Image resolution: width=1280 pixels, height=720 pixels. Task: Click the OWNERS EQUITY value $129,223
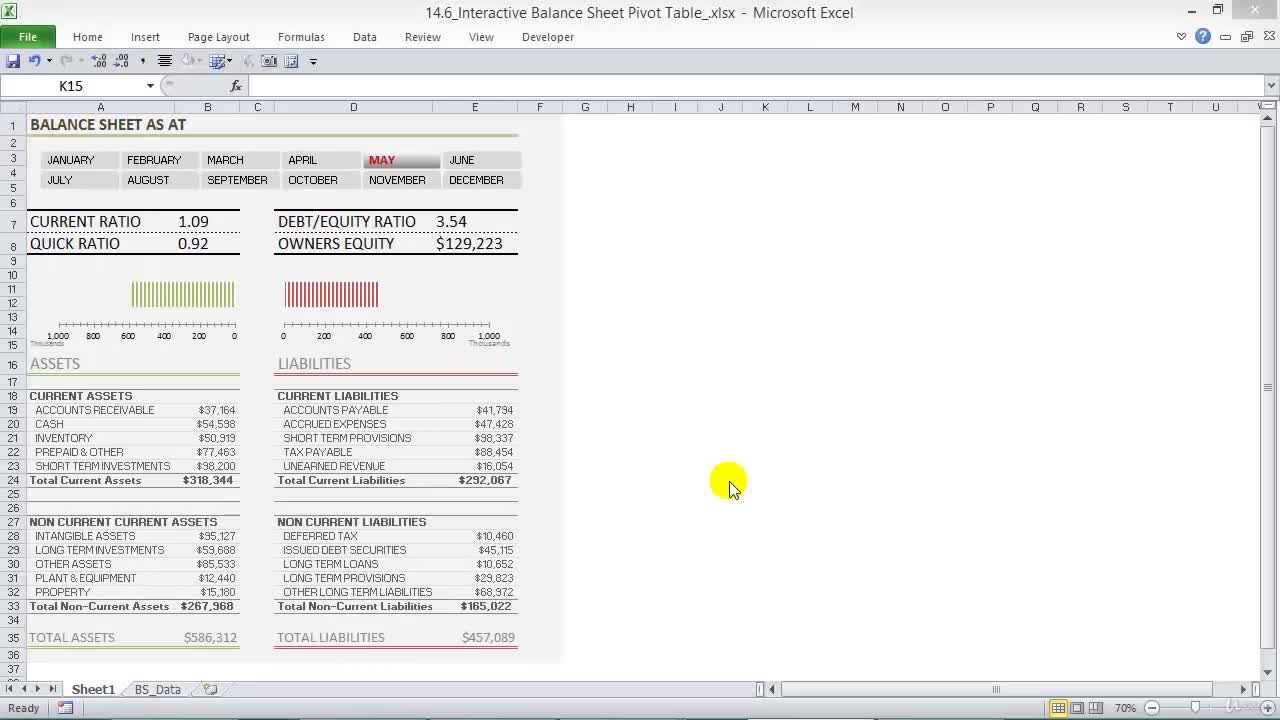pos(469,244)
